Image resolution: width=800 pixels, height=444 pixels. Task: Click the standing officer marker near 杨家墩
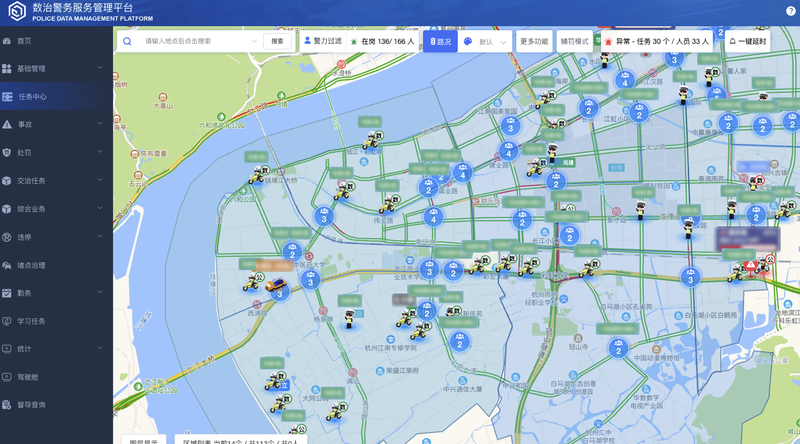click(x=349, y=319)
